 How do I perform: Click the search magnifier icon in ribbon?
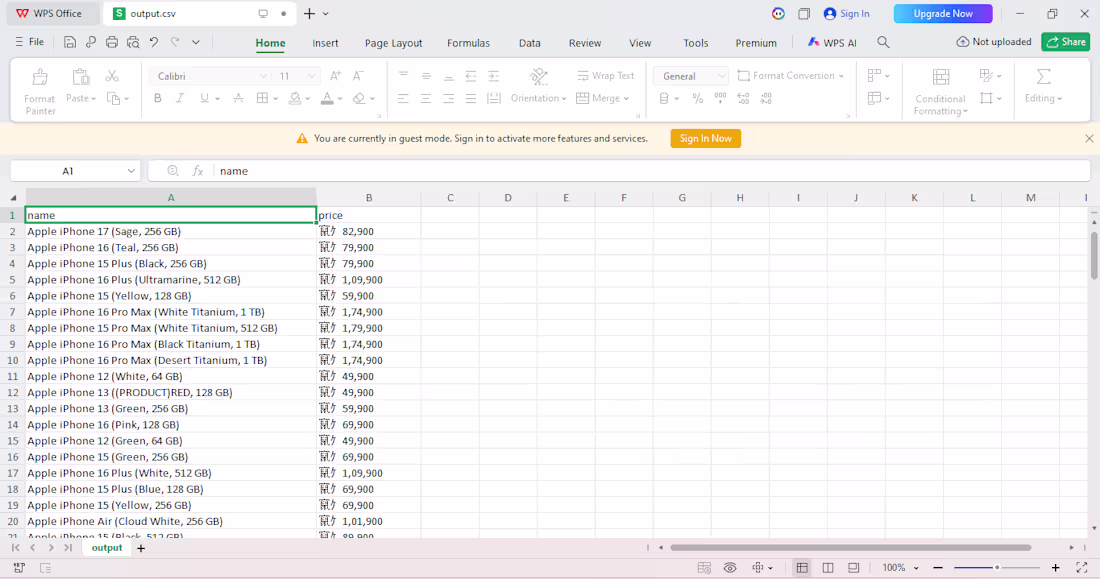click(883, 43)
